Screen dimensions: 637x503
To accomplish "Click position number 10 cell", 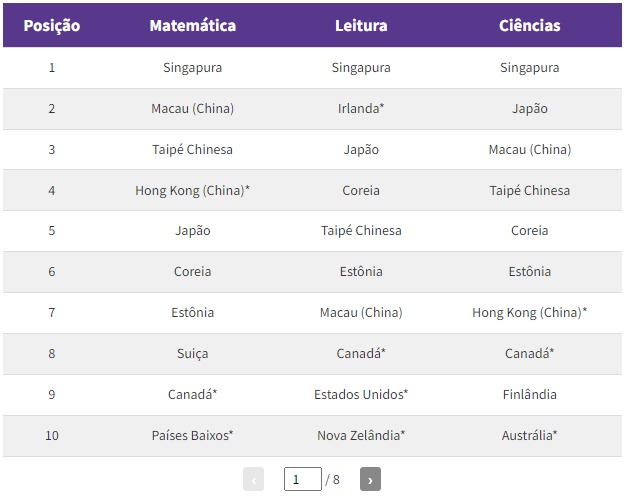I will (51, 435).
